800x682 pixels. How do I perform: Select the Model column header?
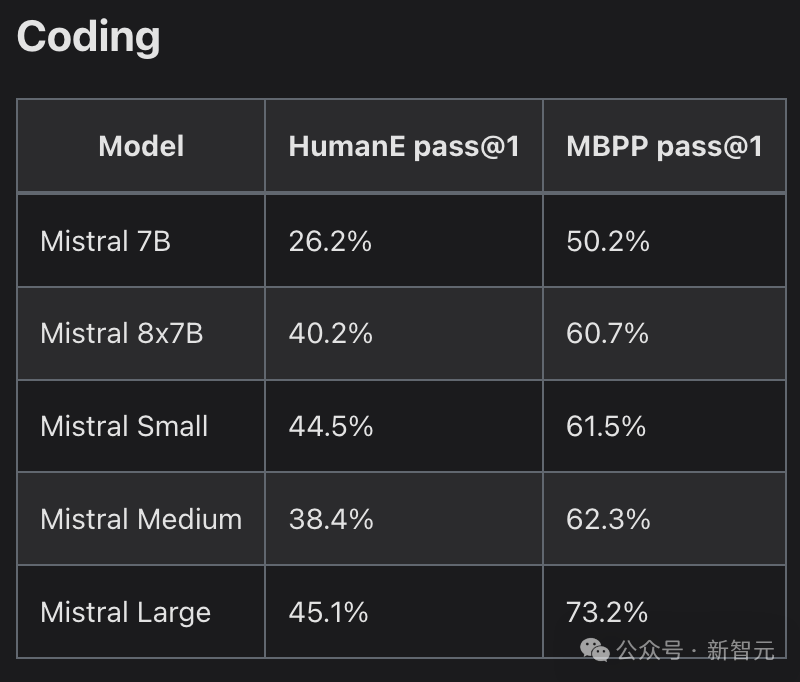(x=141, y=147)
